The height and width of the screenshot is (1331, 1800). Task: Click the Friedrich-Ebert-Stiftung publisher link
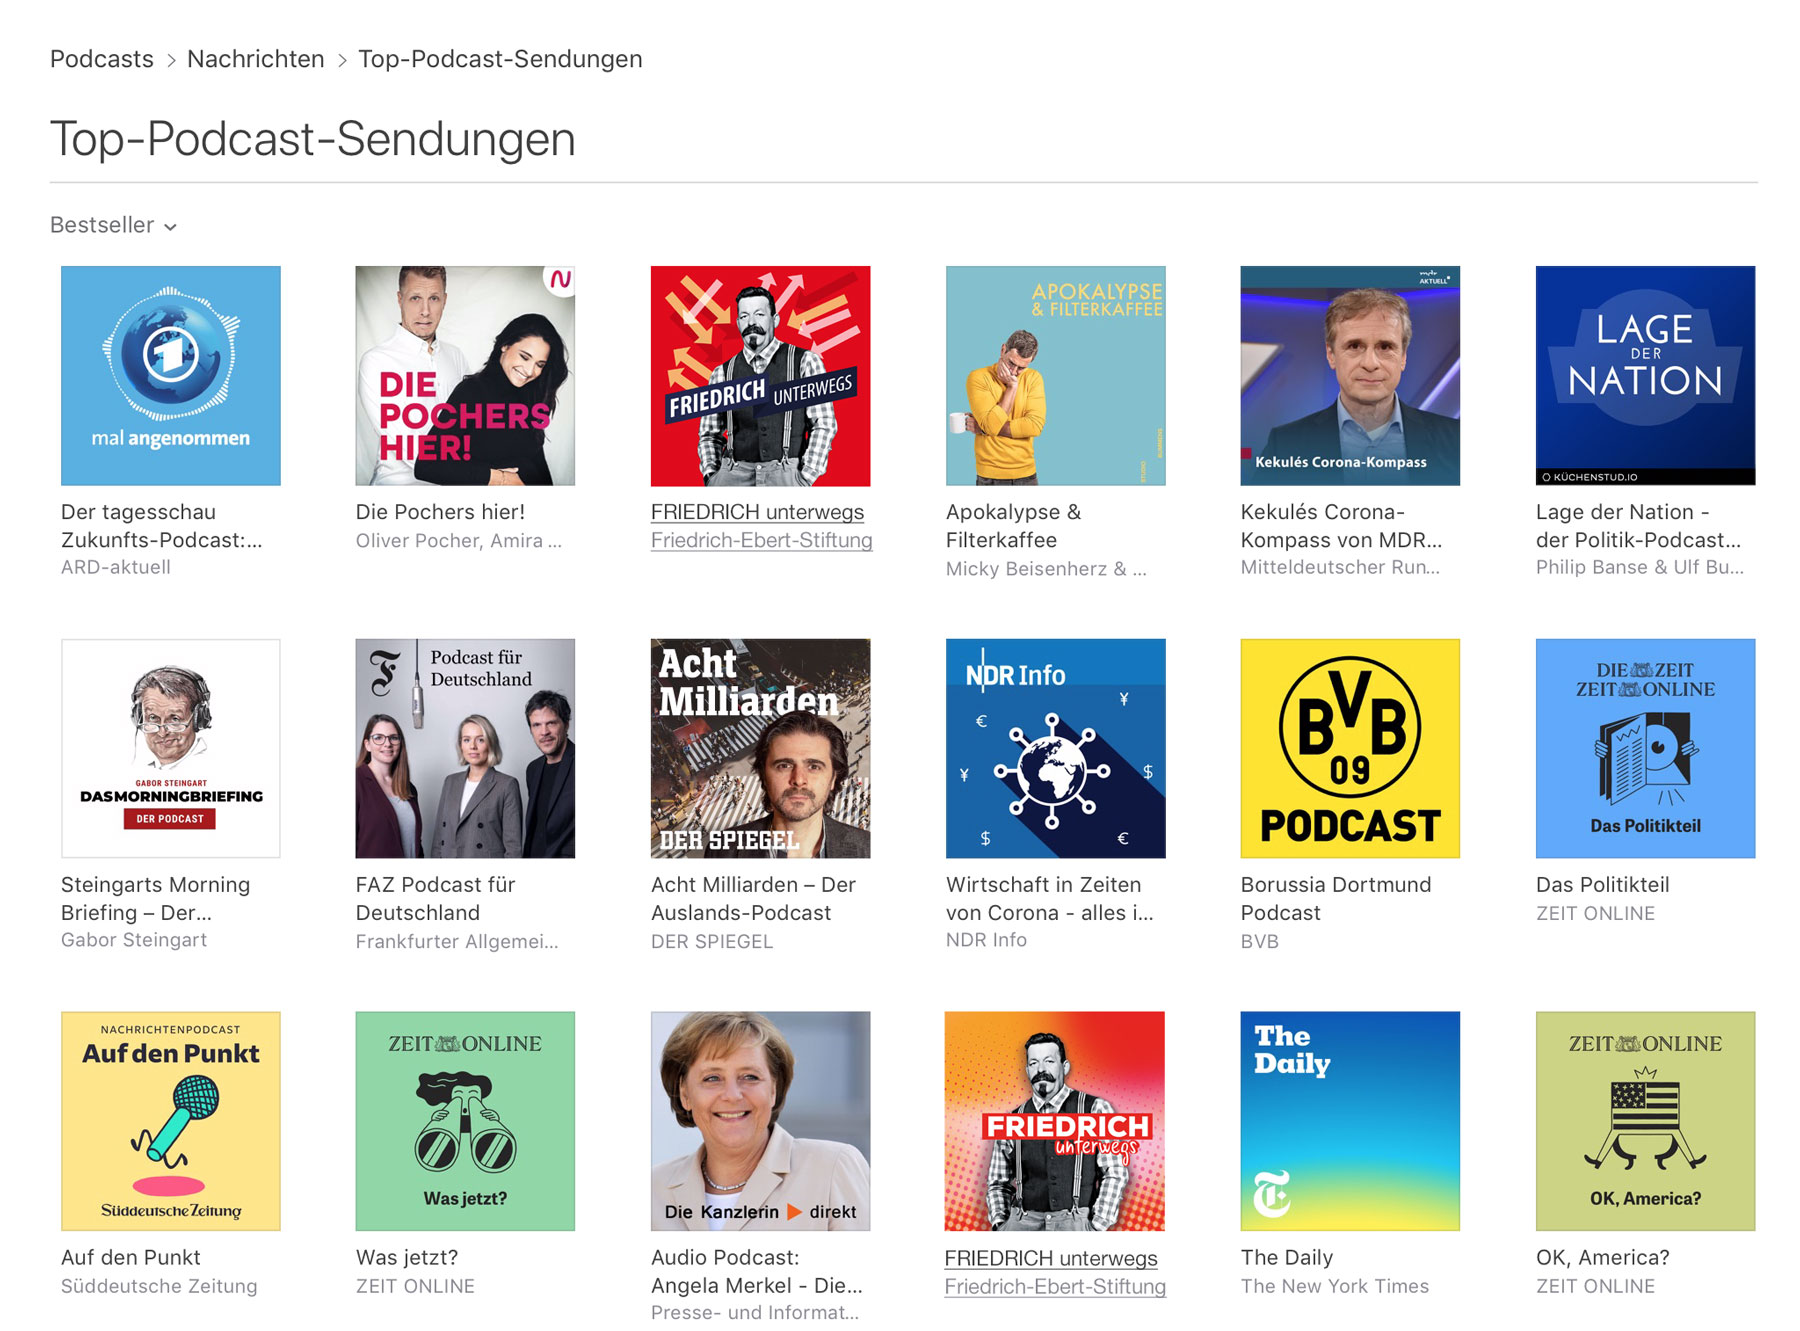[x=761, y=541]
